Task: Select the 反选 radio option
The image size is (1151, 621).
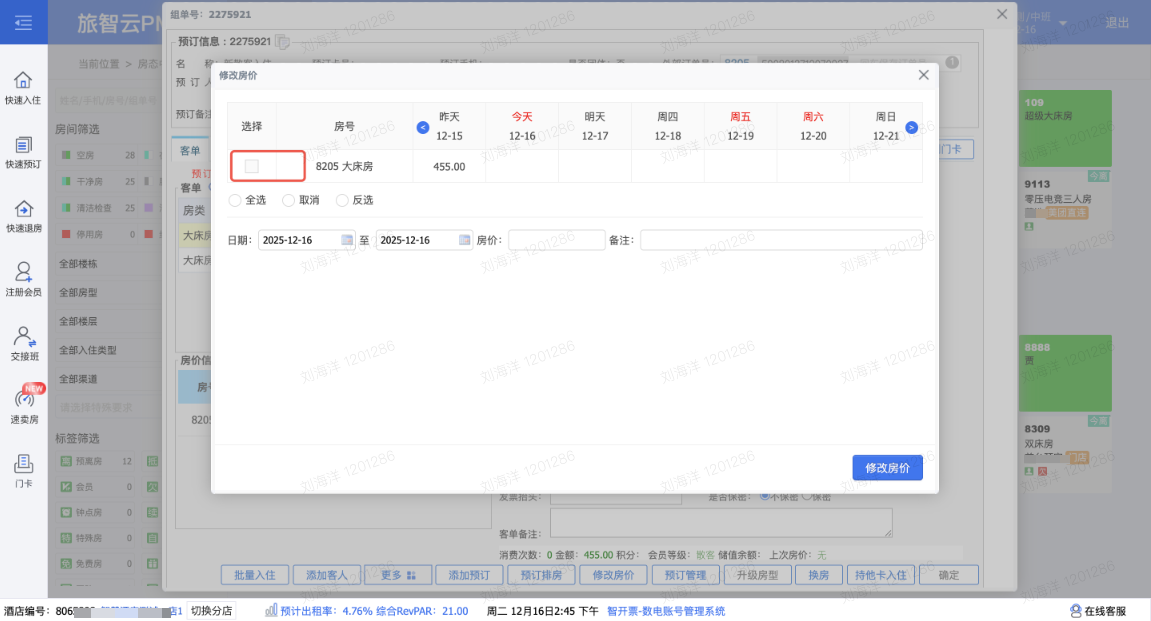Action: pyautogui.click(x=342, y=200)
